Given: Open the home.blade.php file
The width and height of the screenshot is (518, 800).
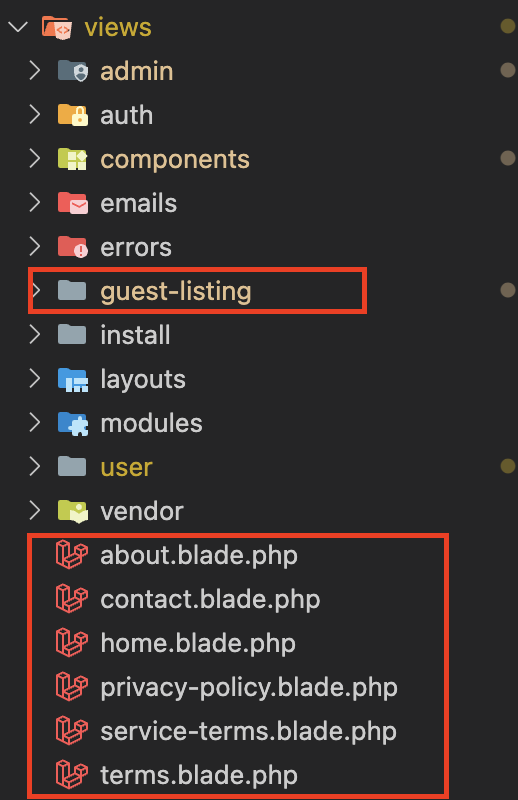Looking at the screenshot, I should (198, 643).
